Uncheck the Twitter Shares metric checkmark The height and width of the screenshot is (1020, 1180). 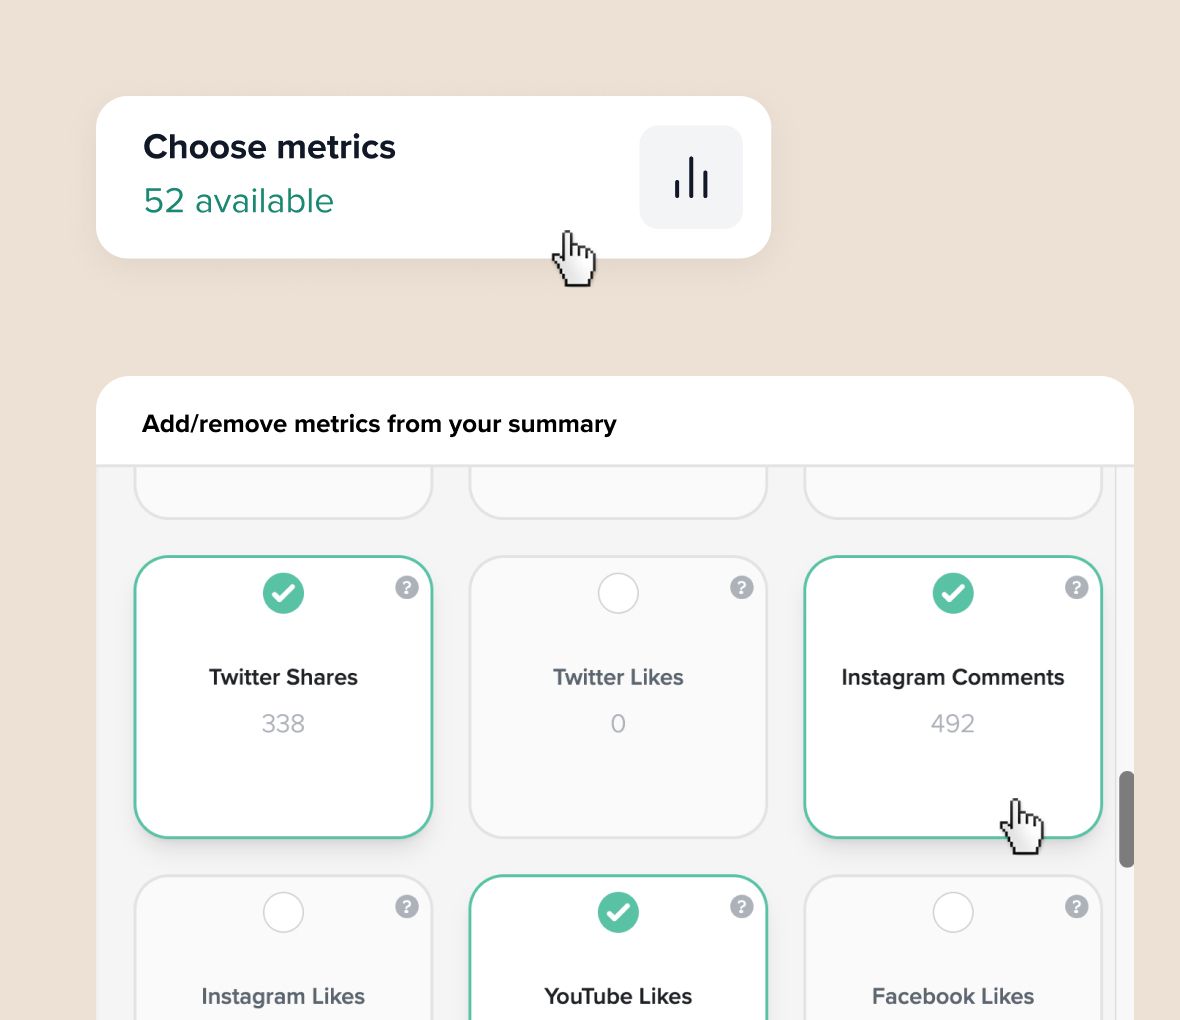pyautogui.click(x=284, y=593)
